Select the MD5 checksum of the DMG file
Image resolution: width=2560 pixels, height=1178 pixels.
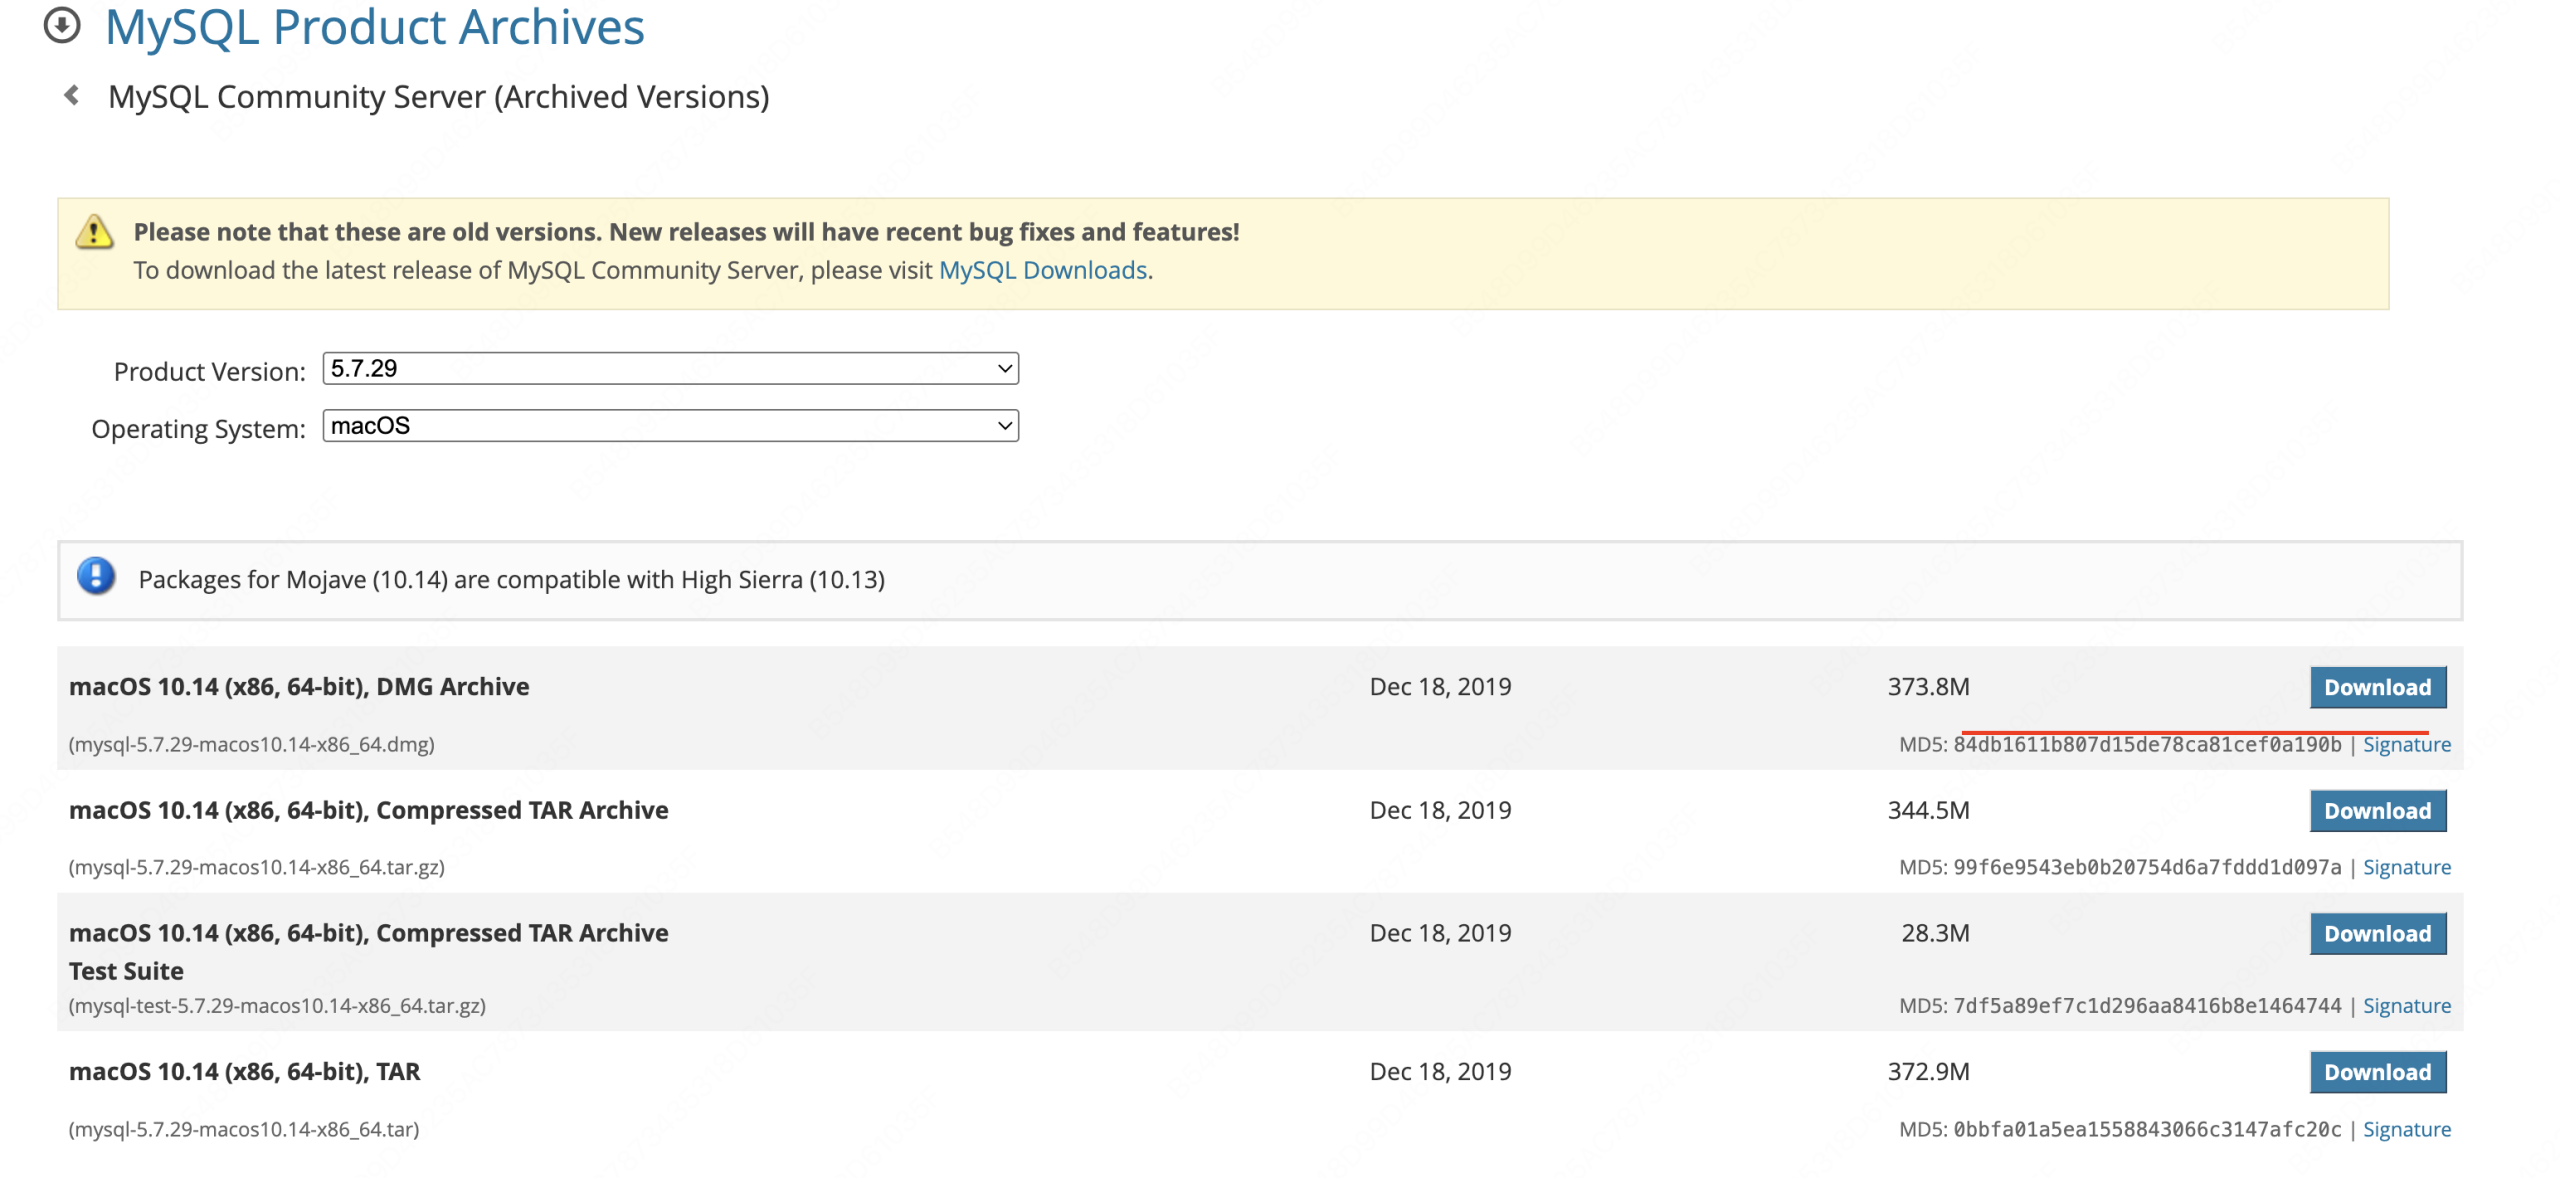(2143, 744)
